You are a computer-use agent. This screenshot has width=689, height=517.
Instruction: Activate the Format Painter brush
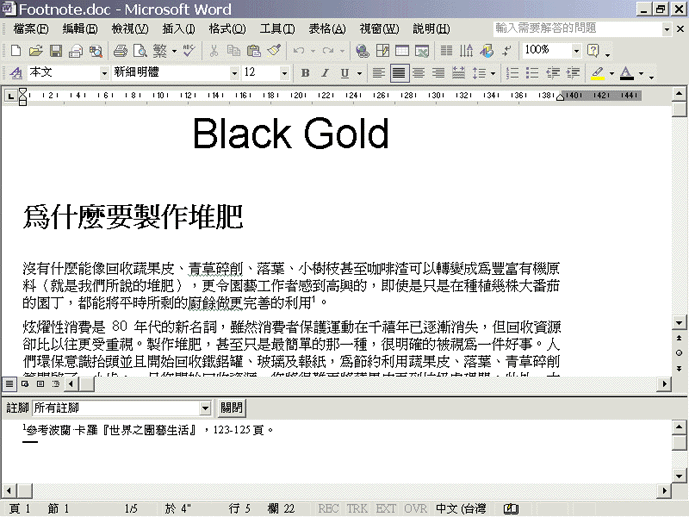point(274,51)
